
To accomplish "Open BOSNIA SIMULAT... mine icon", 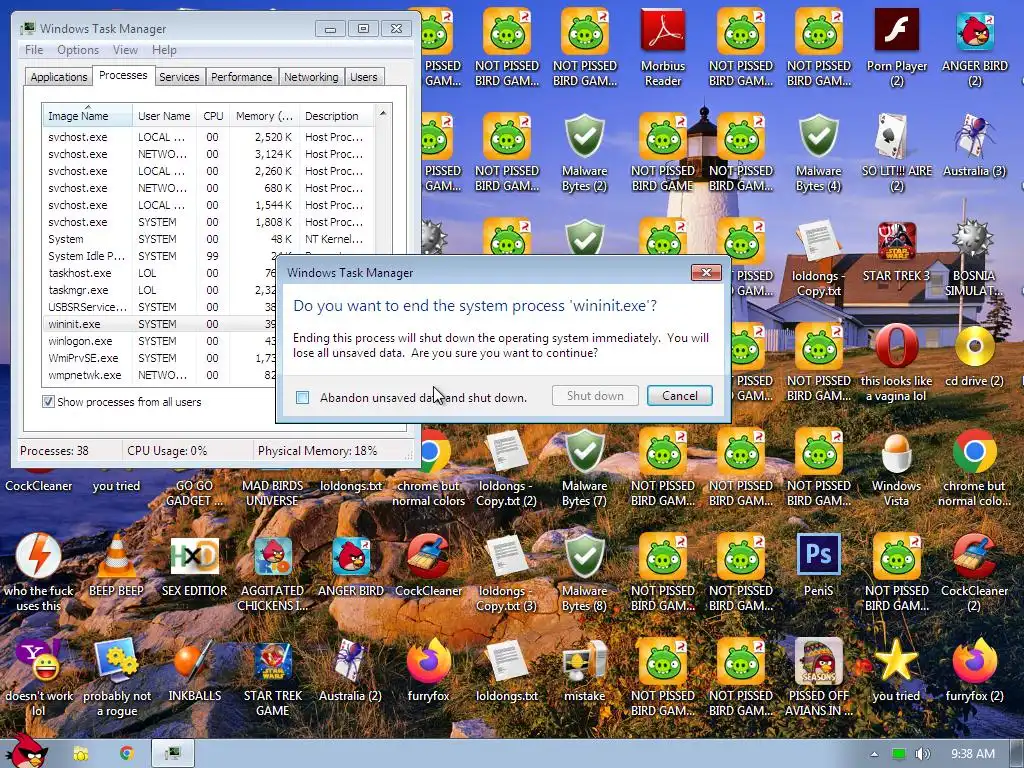I will click(x=974, y=257).
